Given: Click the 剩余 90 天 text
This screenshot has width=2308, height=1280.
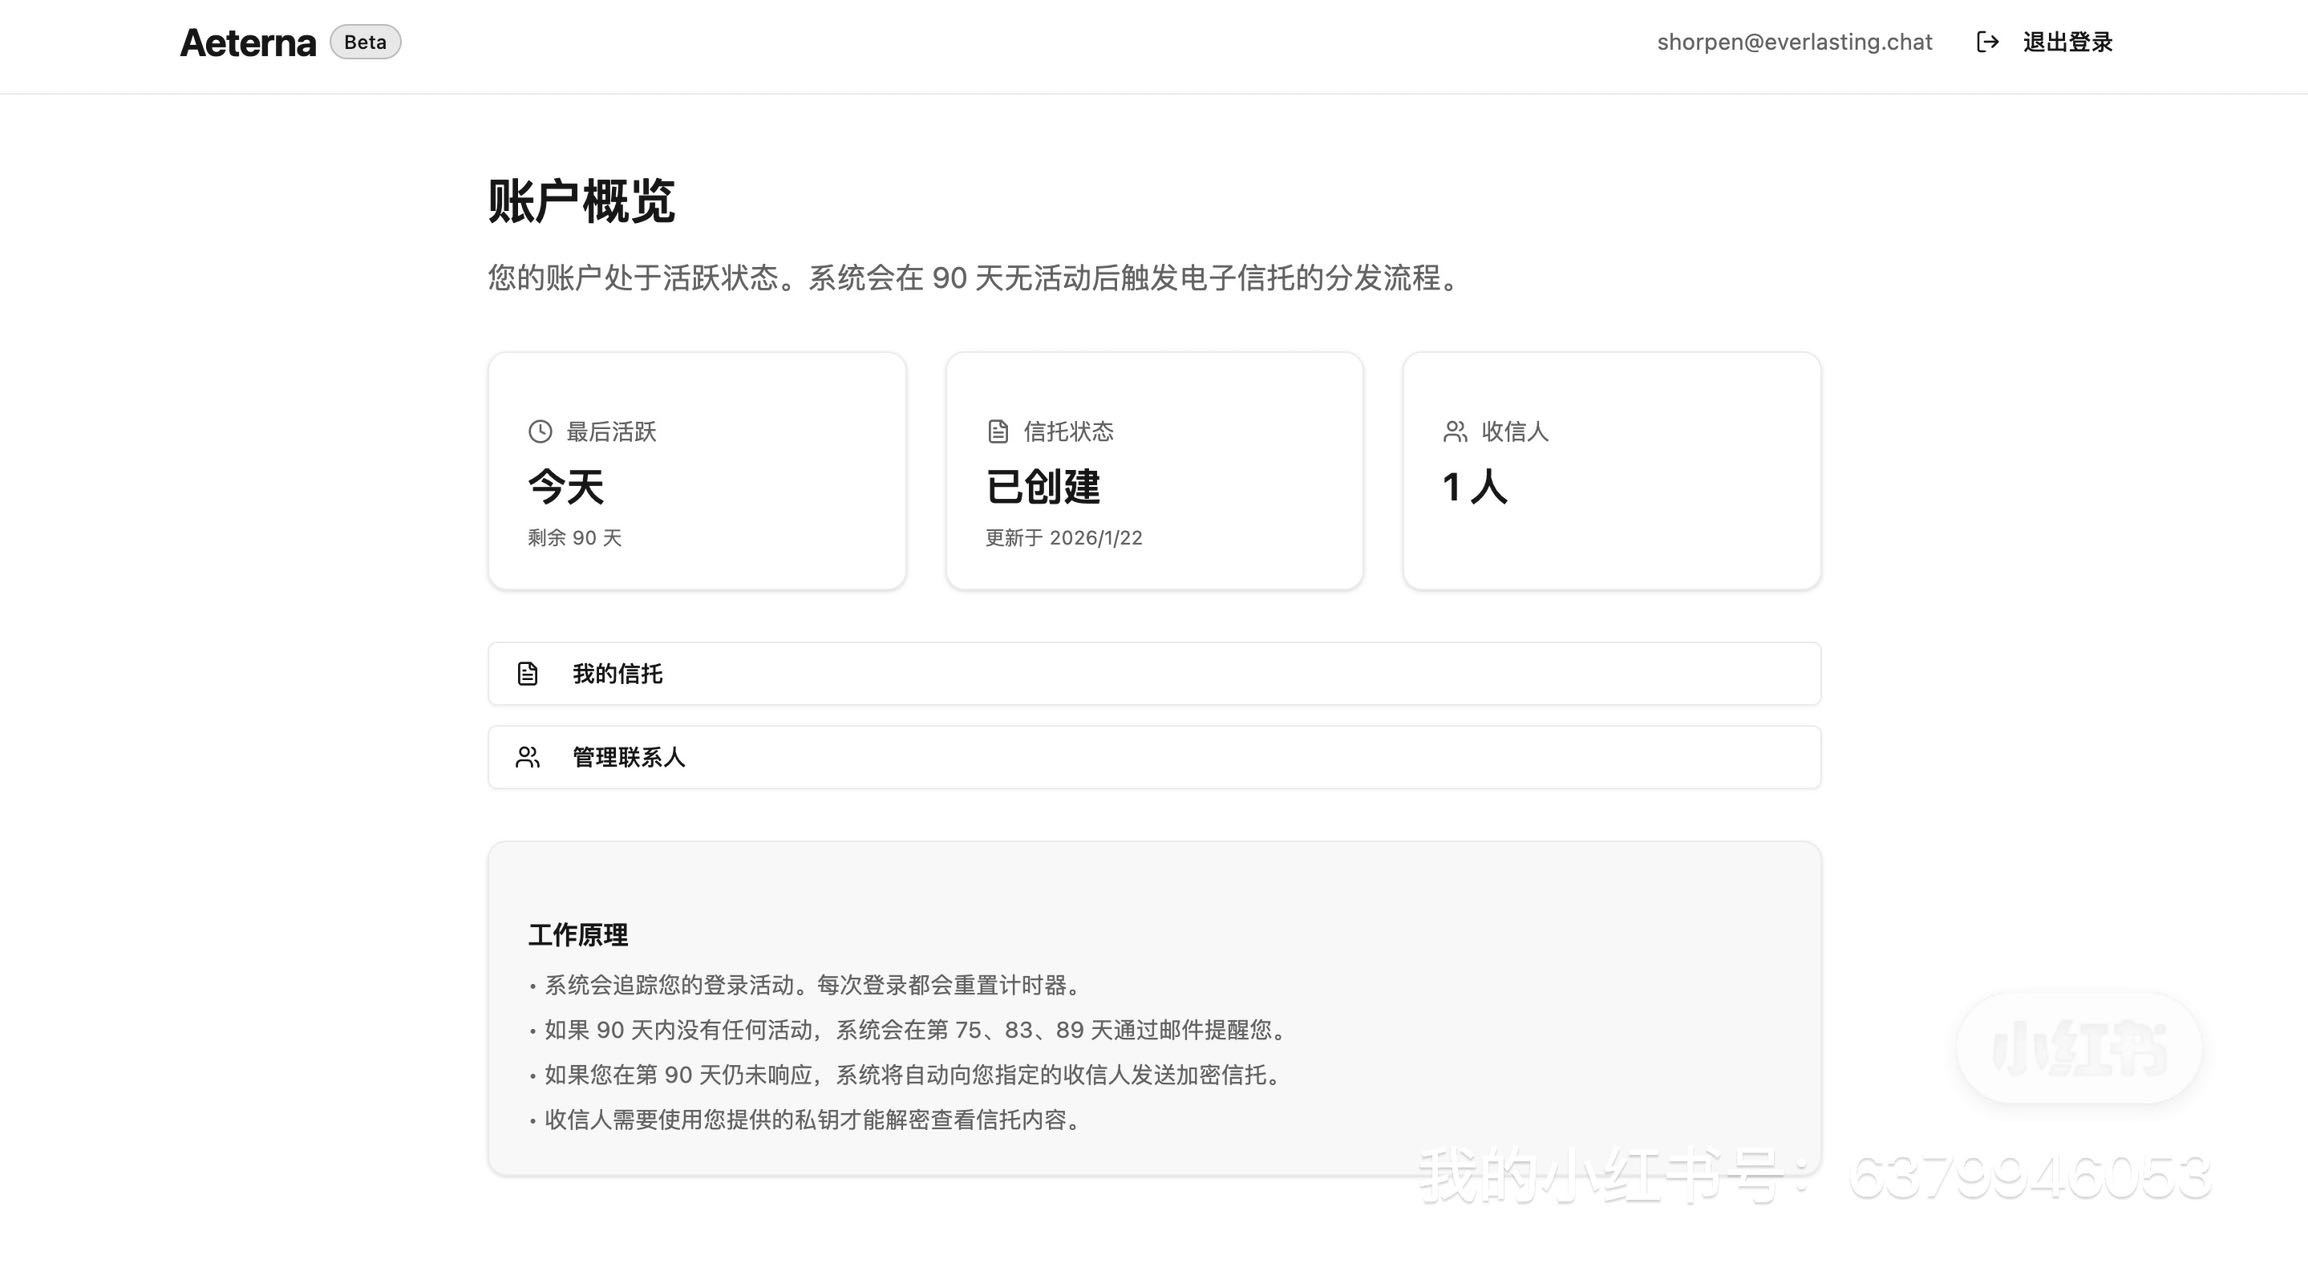Looking at the screenshot, I should coord(575,538).
